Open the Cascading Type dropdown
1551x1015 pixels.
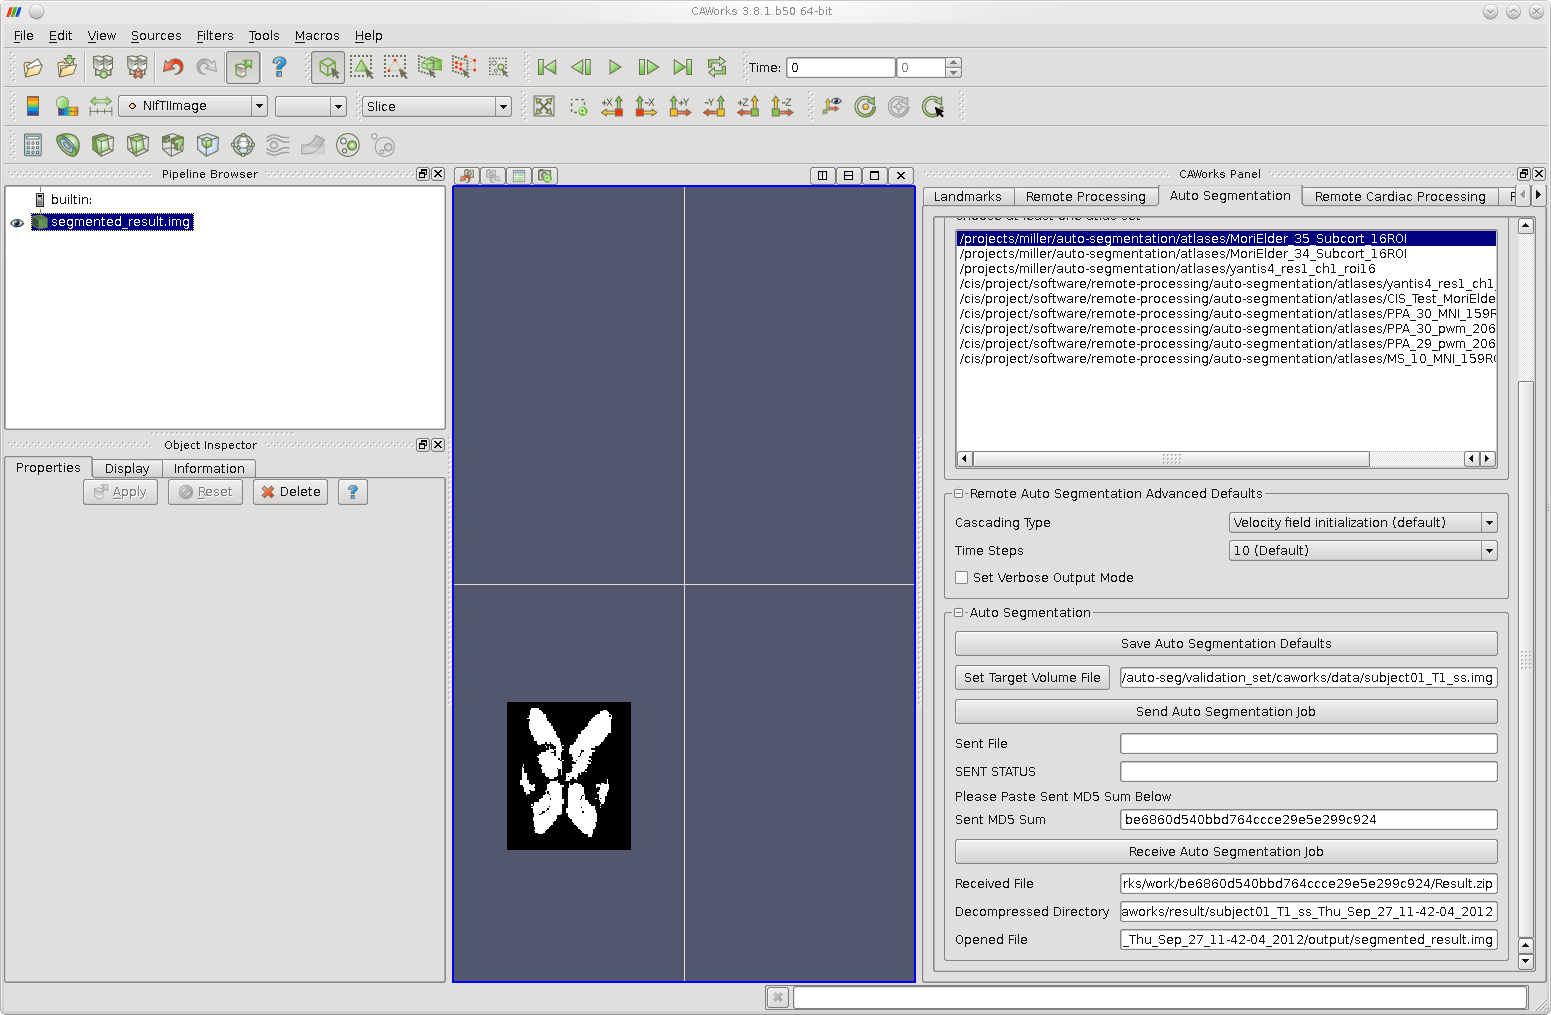pyautogui.click(x=1362, y=523)
